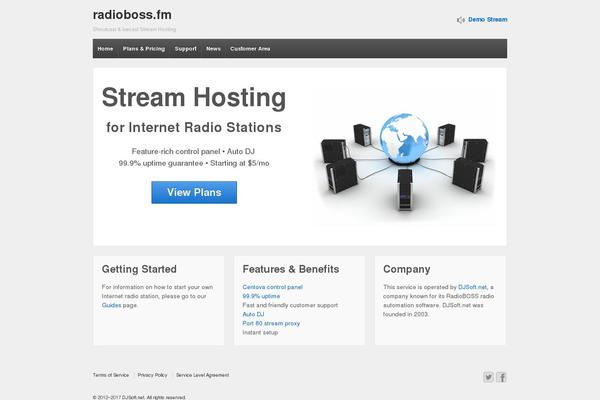Image resolution: width=600 pixels, height=400 pixels.
Task: Open Customer Area menu item
Action: coord(250,49)
